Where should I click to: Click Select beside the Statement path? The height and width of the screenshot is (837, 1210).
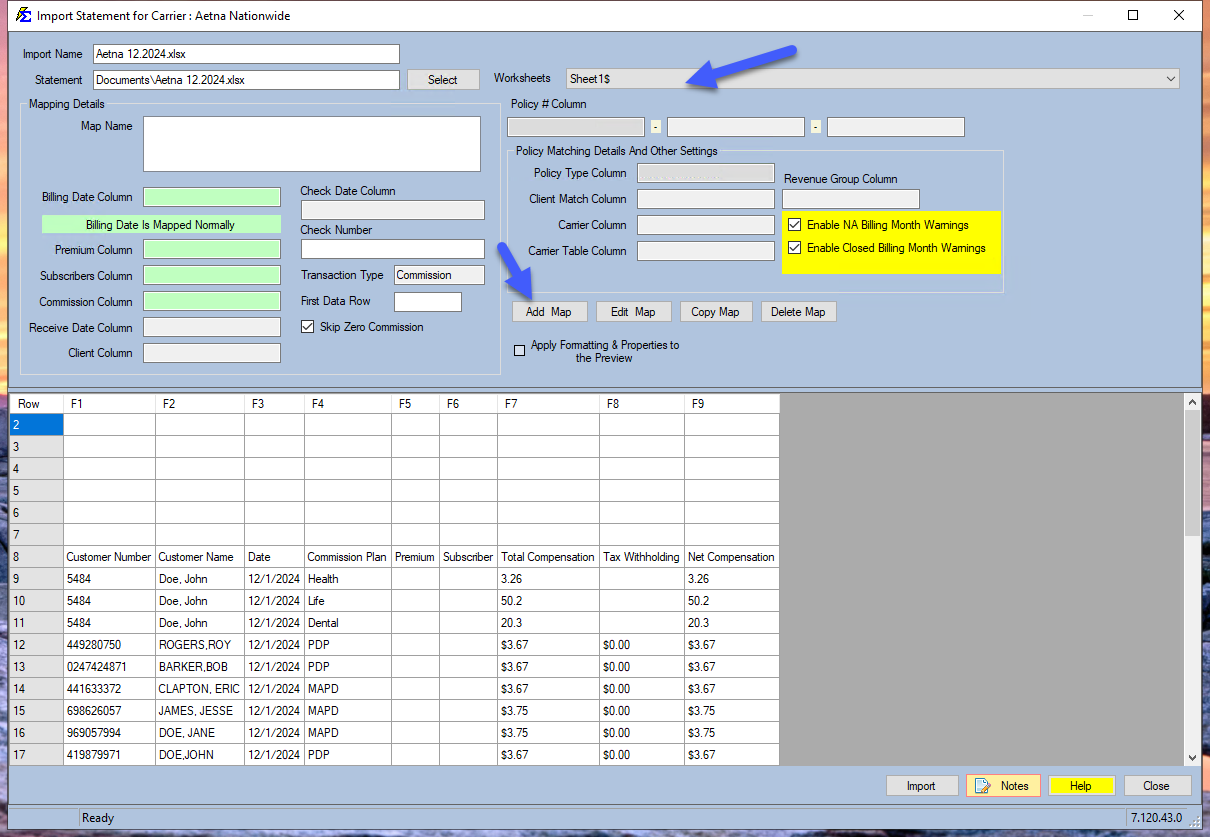[x=442, y=79]
